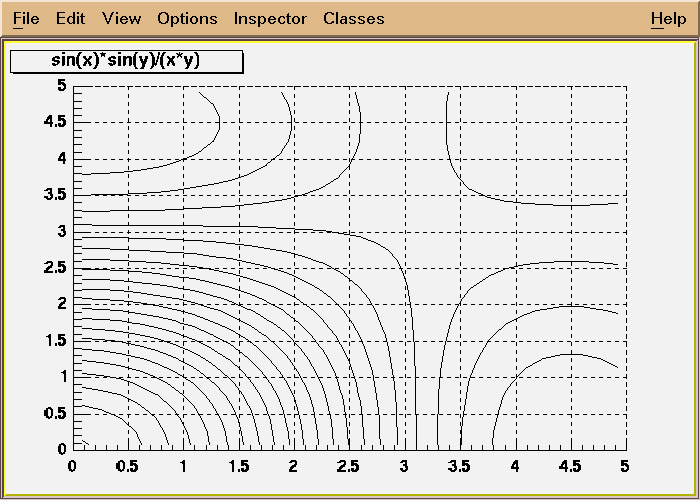The height and width of the screenshot is (500, 700).
Task: Pick the x-axis tick label 1.5
Action: click(x=239, y=465)
